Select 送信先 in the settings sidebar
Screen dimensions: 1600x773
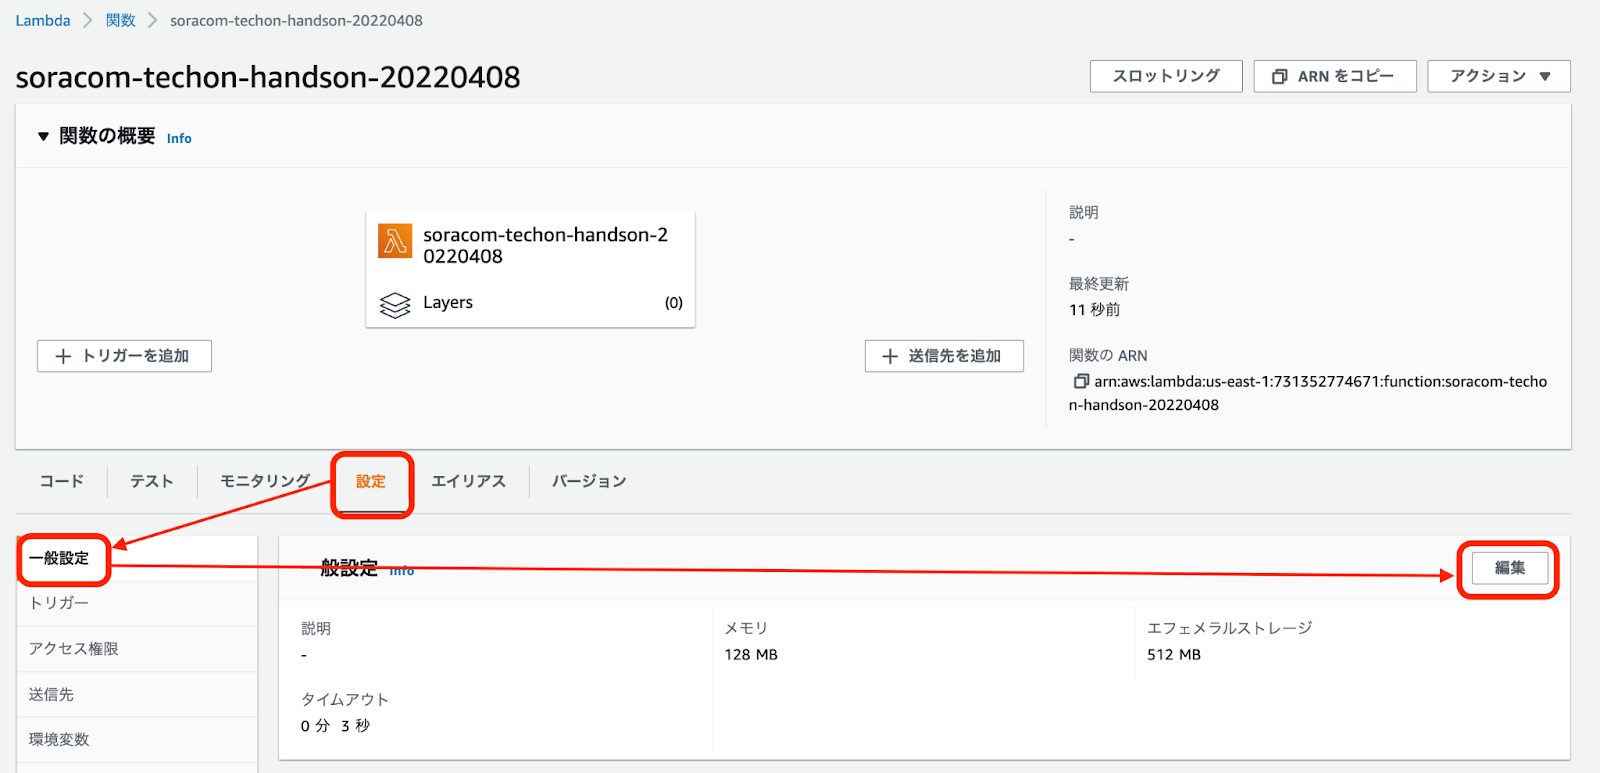point(138,694)
